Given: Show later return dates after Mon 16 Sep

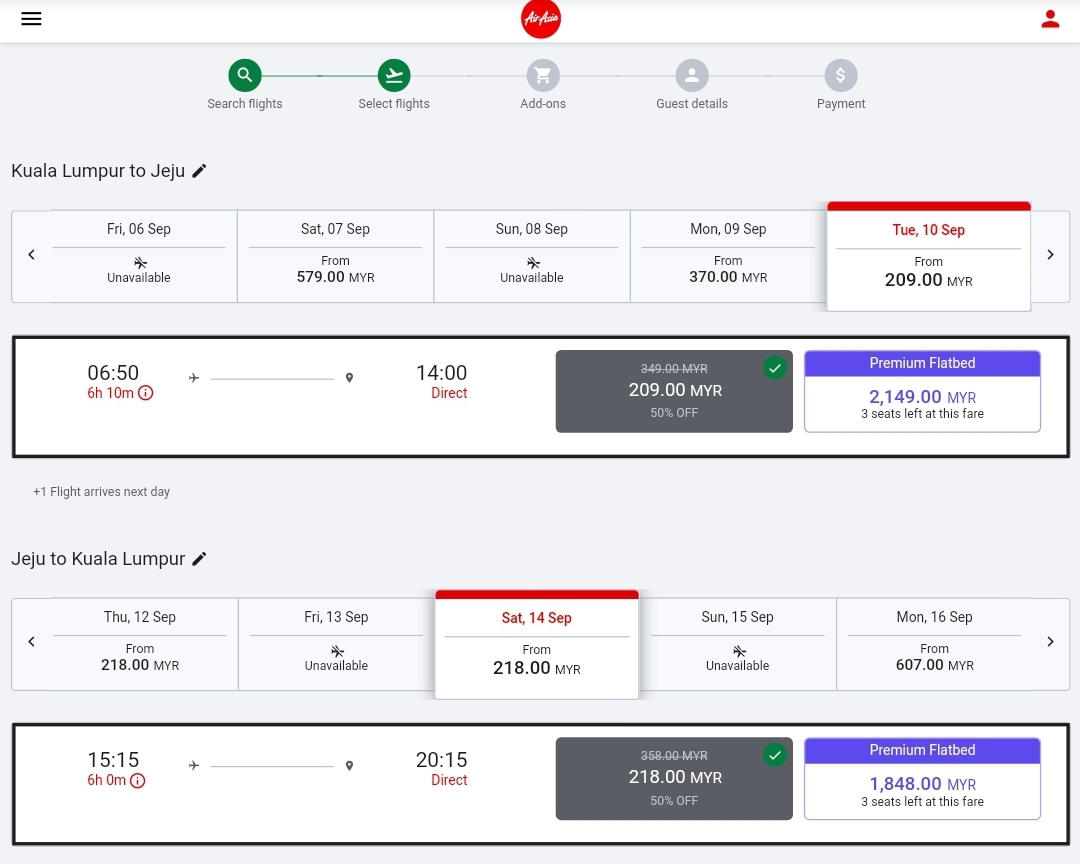Looking at the screenshot, I should click(1050, 642).
